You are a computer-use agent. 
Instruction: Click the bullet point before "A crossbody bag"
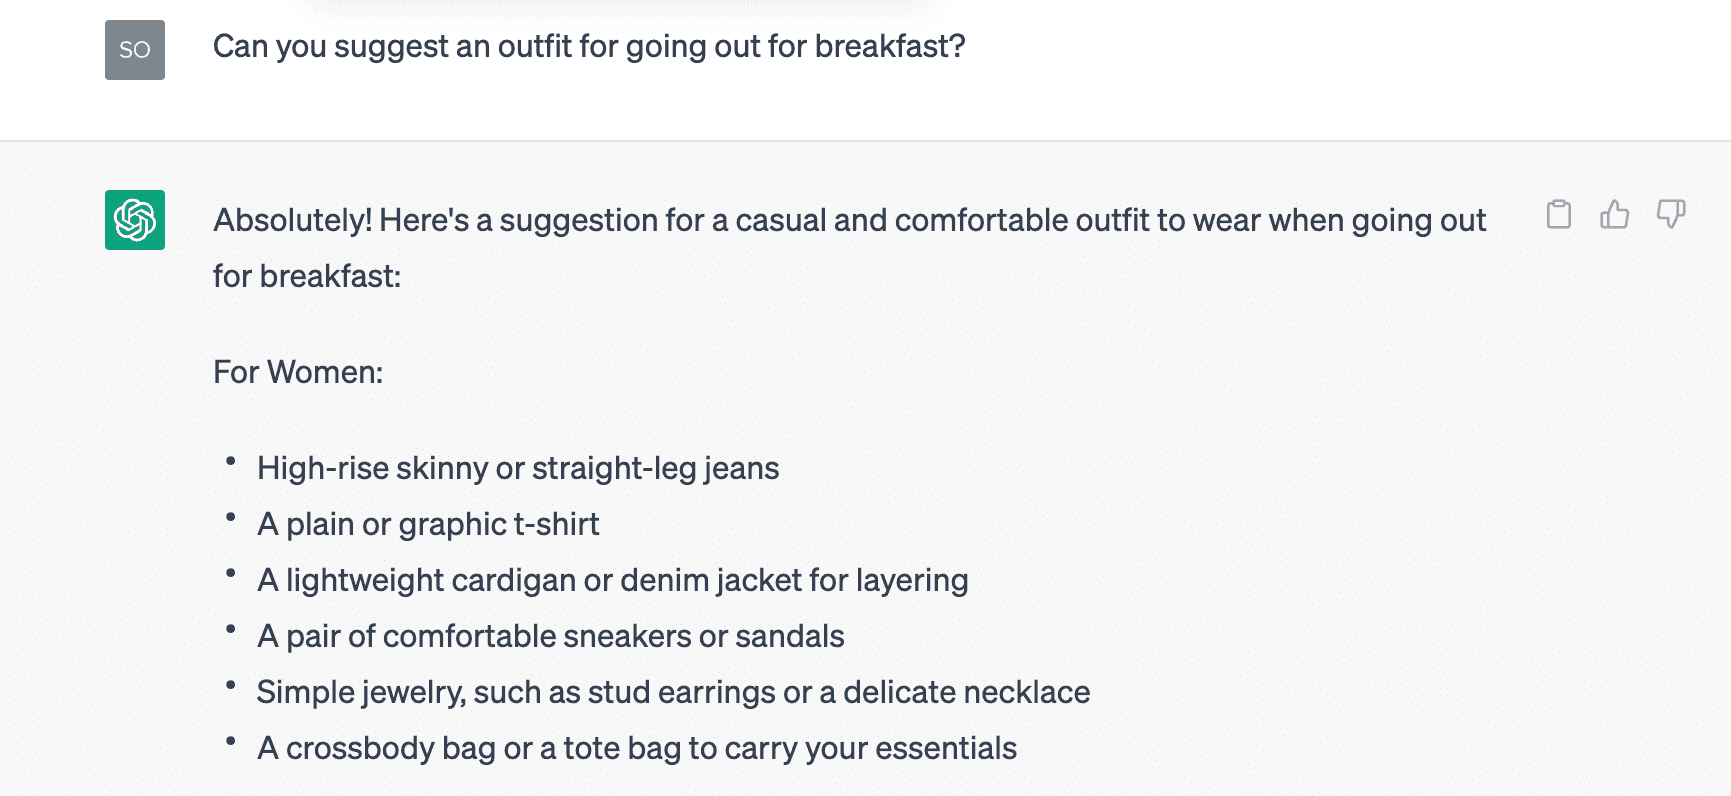pyautogui.click(x=231, y=741)
